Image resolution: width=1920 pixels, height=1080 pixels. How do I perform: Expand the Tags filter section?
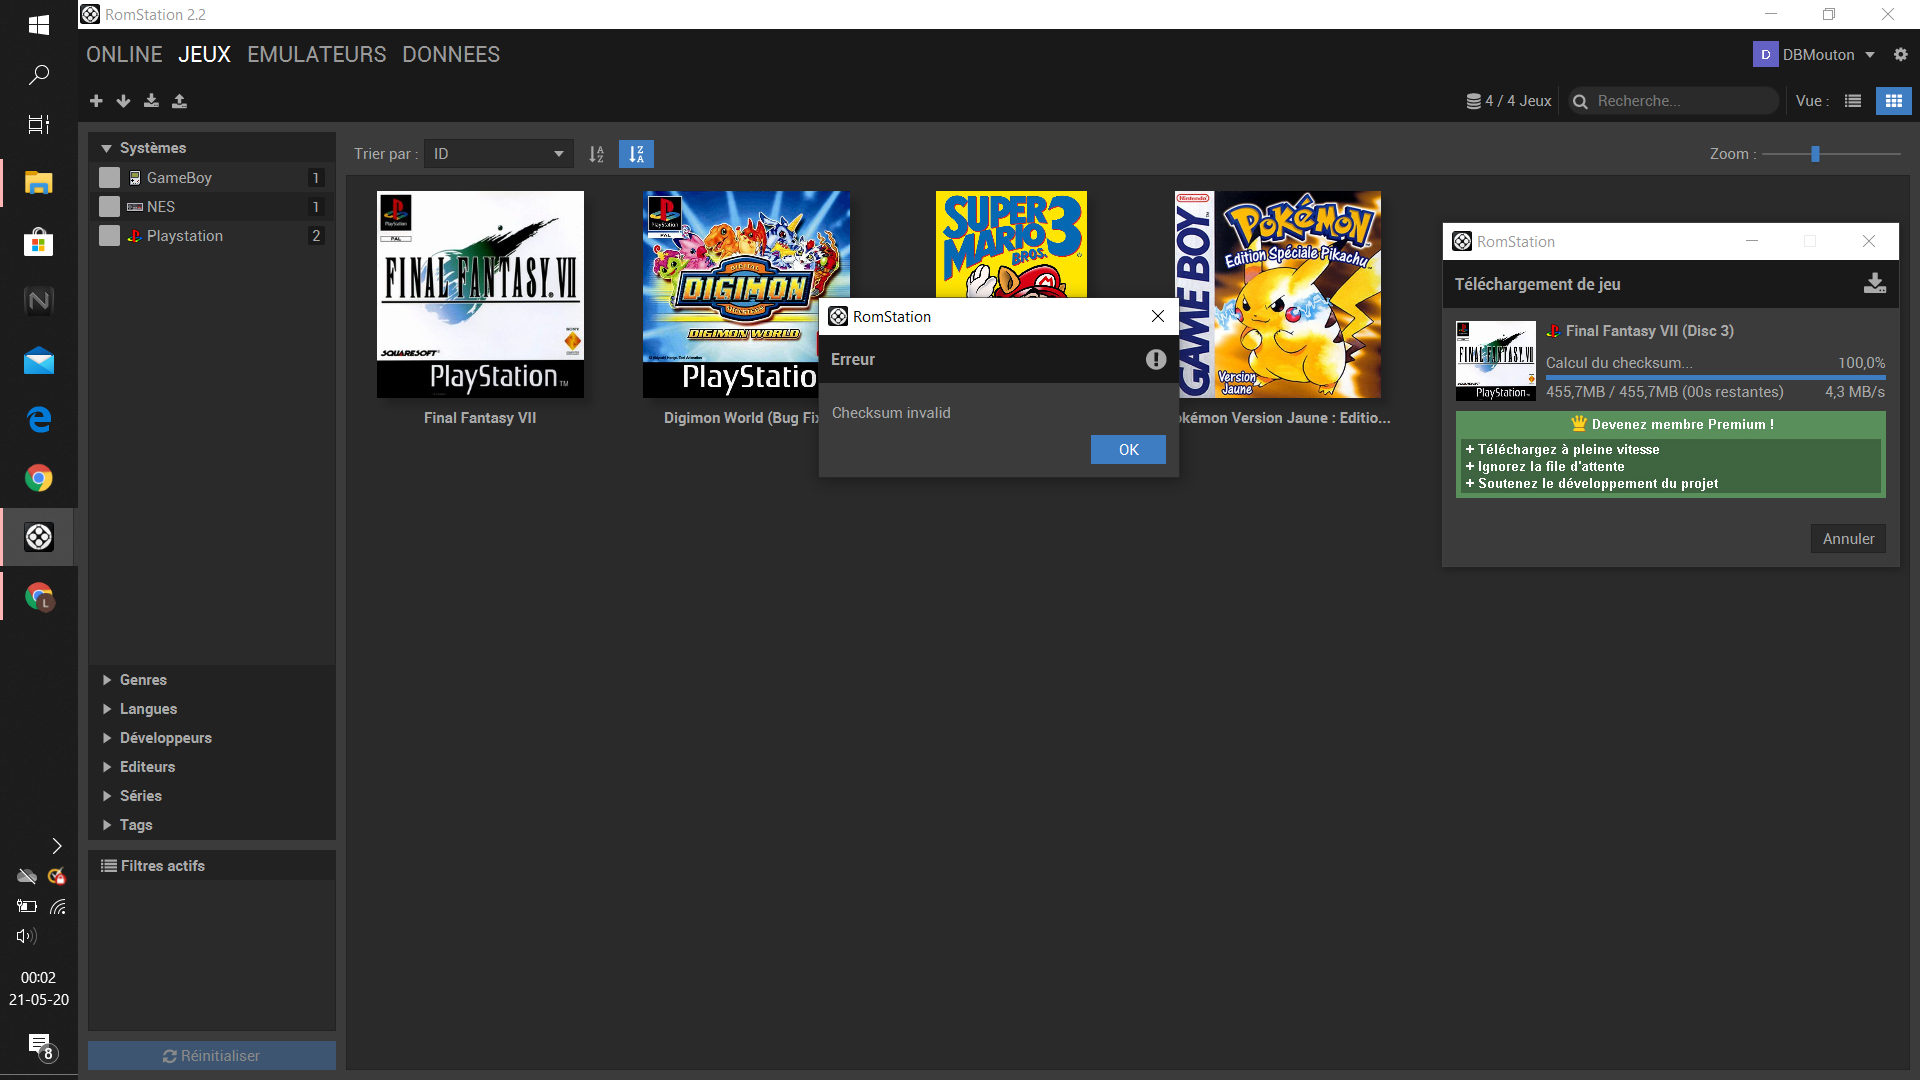tap(106, 825)
